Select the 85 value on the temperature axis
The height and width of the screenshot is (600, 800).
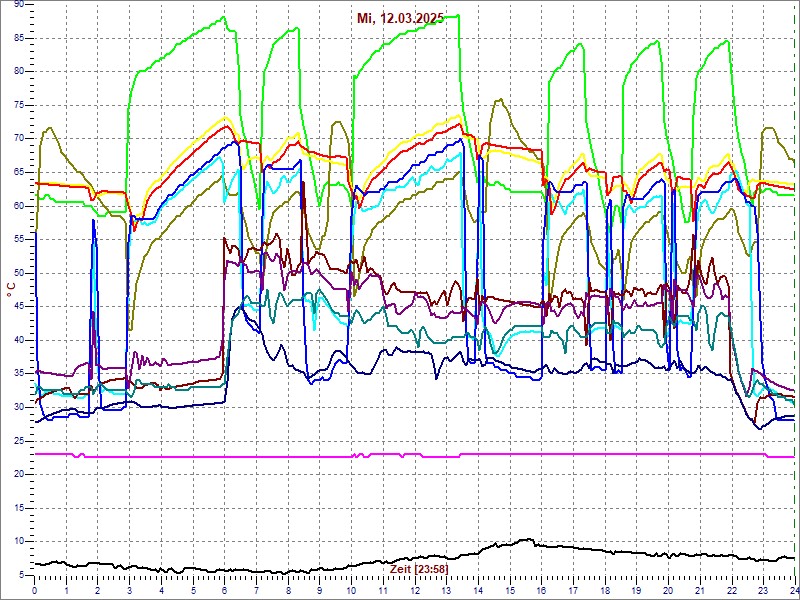(18, 38)
